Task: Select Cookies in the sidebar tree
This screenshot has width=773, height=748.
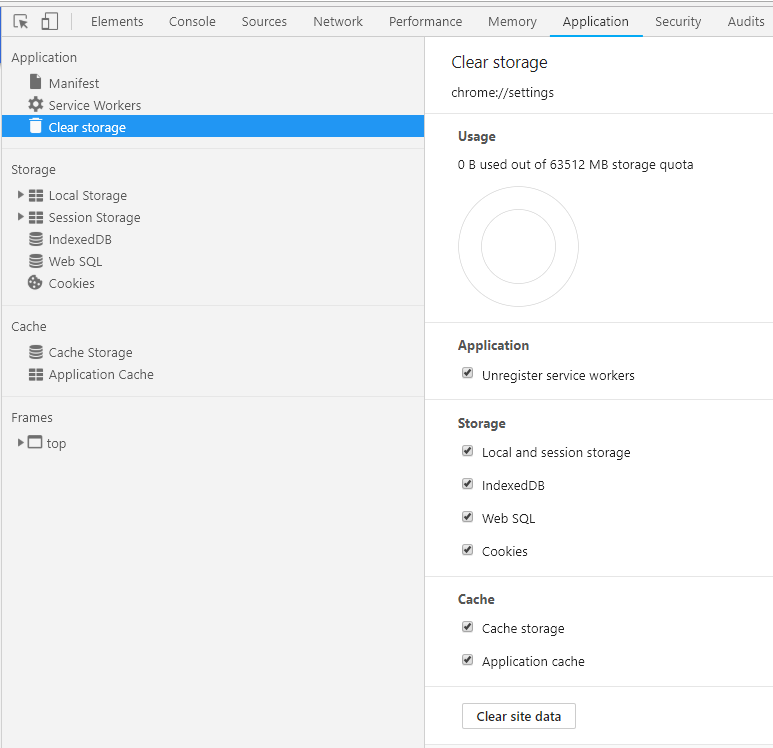Action: tap(71, 284)
